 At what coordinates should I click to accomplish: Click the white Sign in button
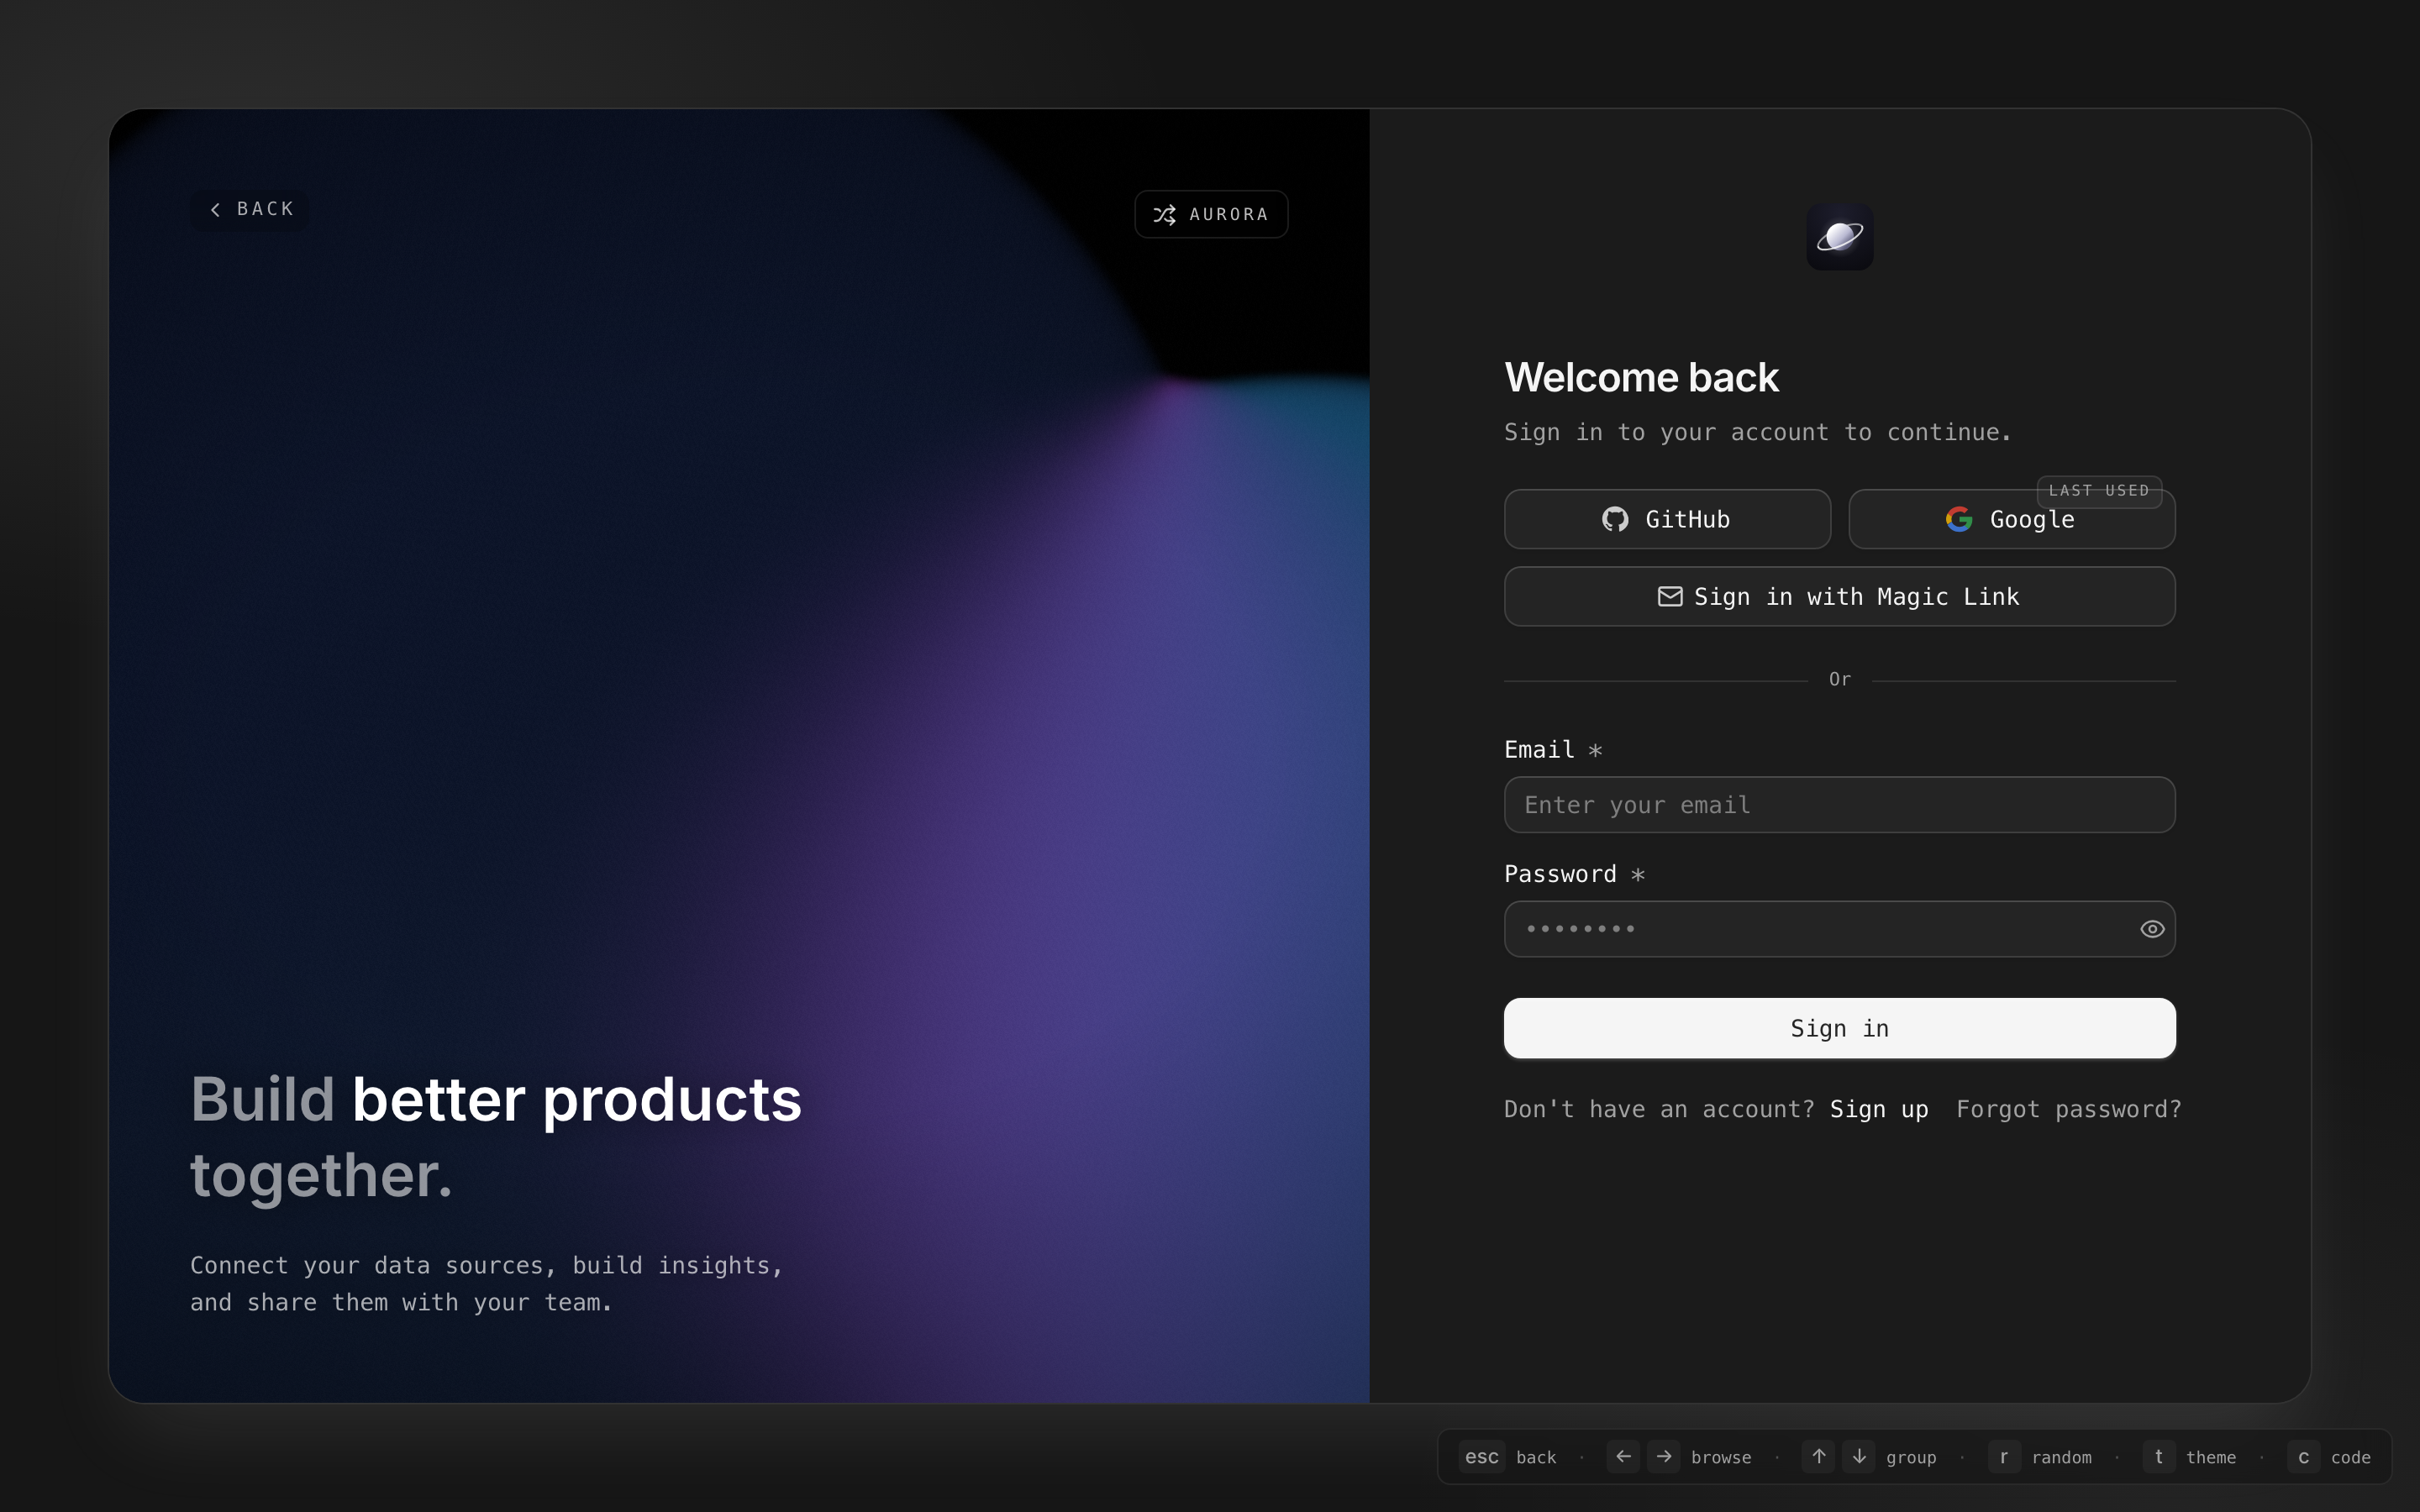pyautogui.click(x=1839, y=1028)
